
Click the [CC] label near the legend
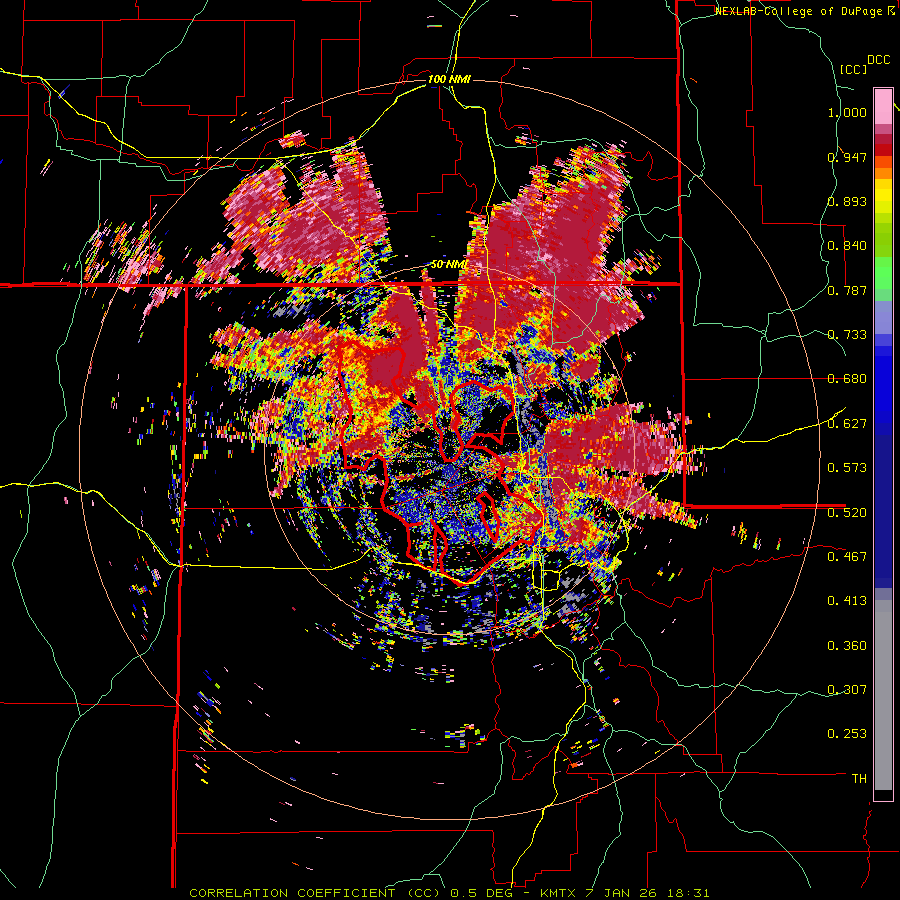click(x=853, y=69)
